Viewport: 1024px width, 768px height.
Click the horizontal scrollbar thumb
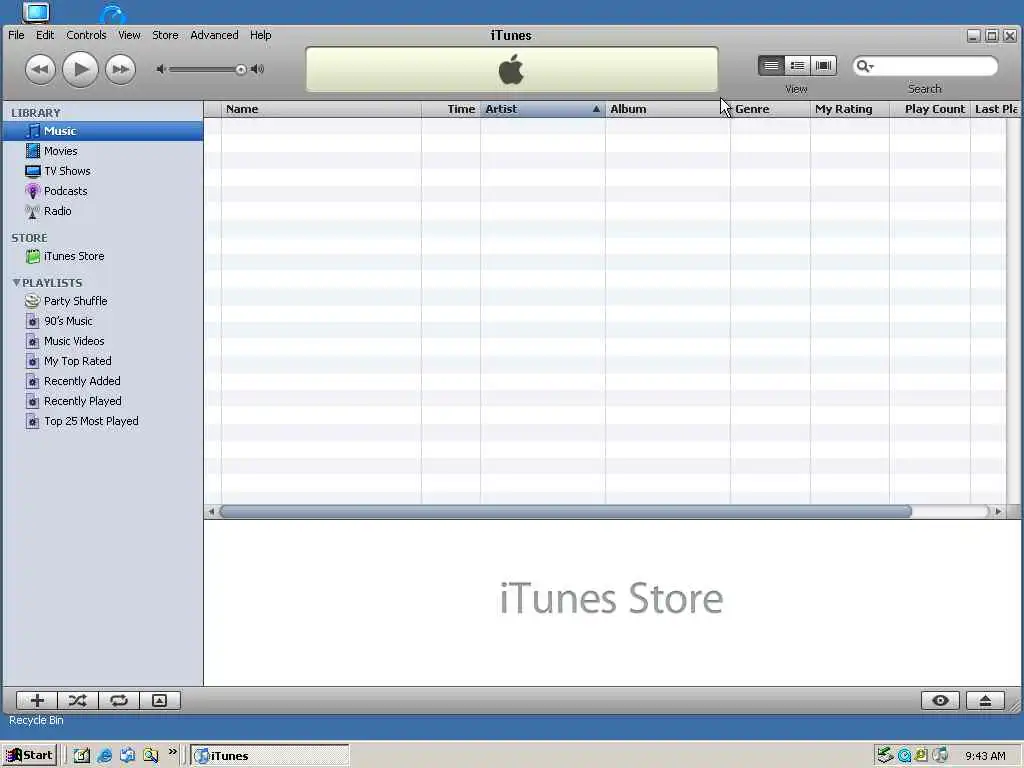coord(566,512)
